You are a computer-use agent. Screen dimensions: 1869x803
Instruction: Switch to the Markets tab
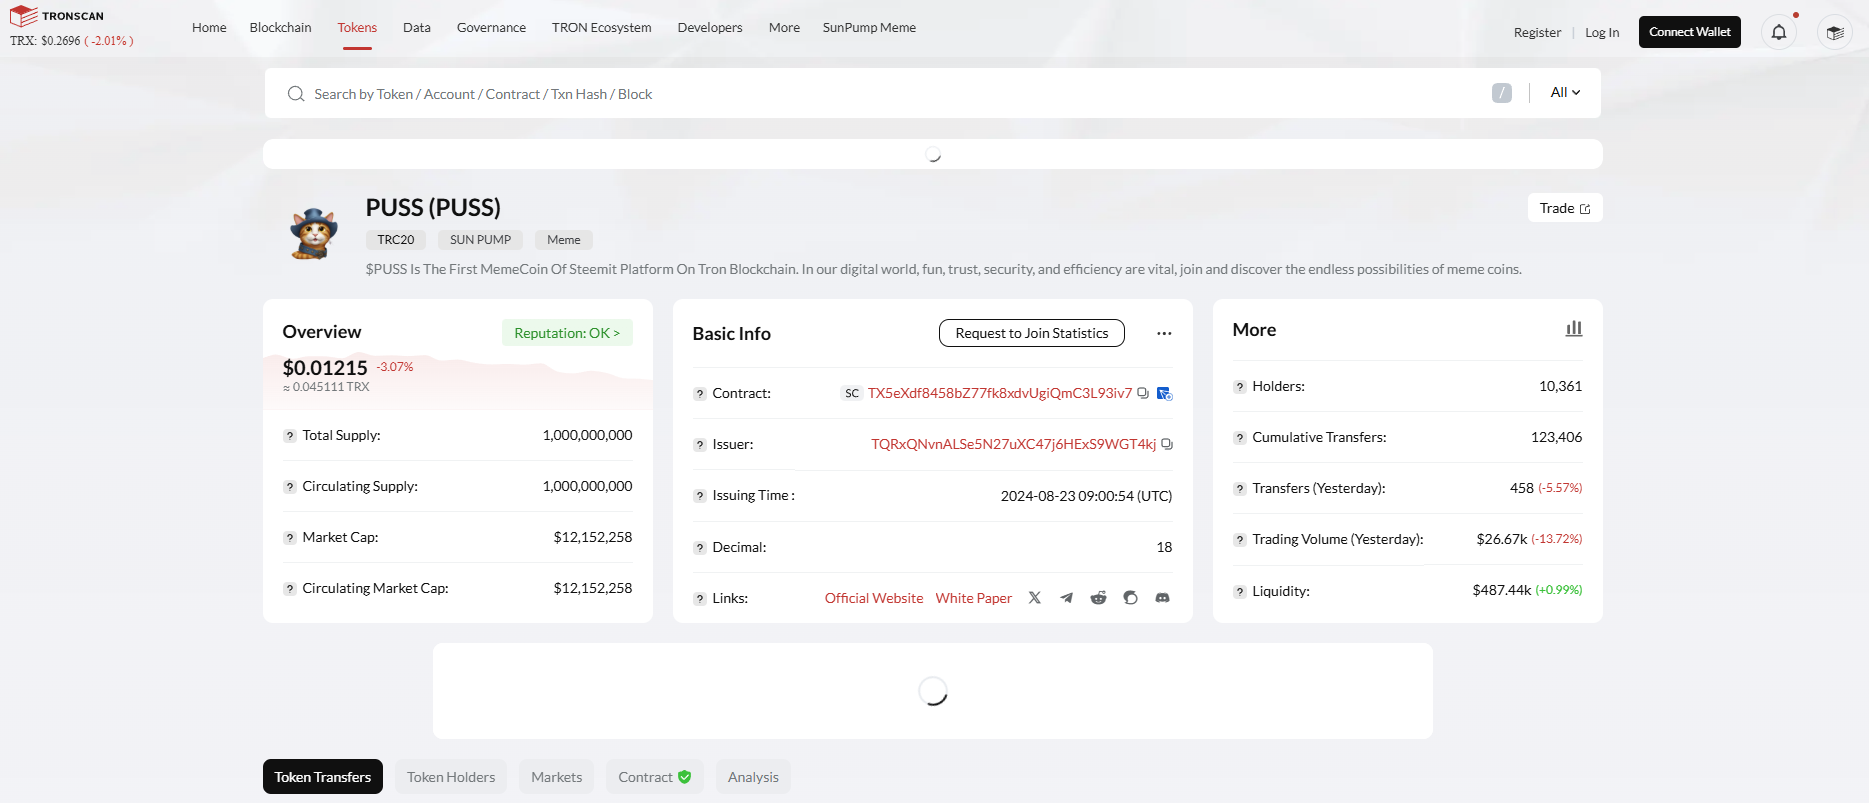click(x=557, y=777)
